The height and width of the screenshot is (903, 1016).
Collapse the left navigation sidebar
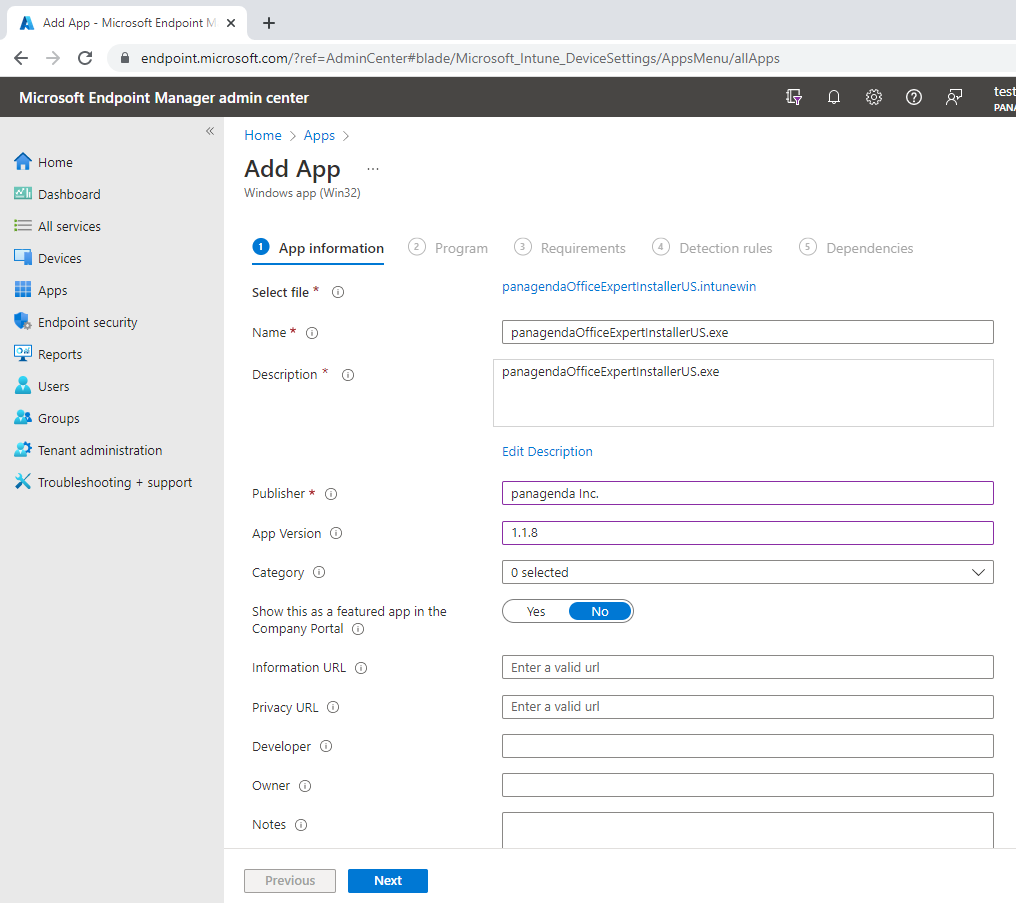pyautogui.click(x=210, y=131)
